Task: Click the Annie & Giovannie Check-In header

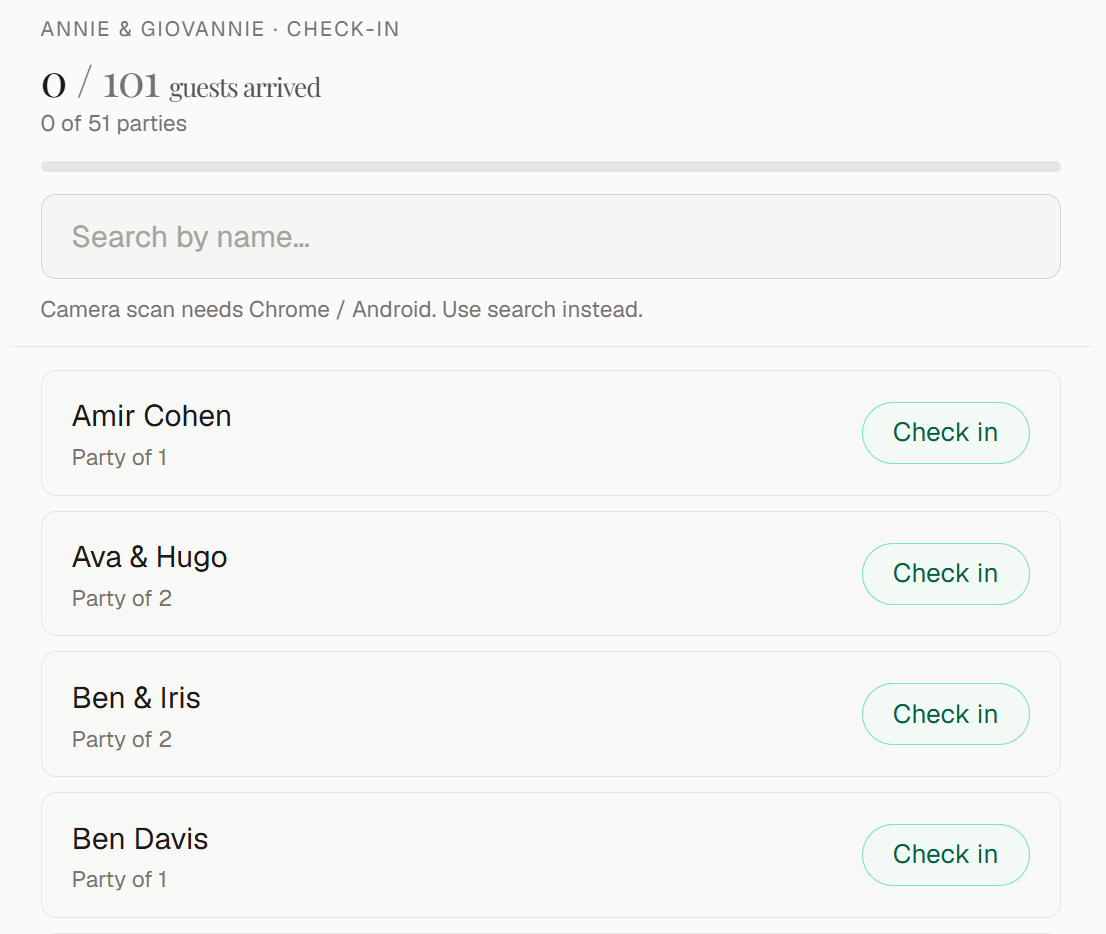Action: [x=220, y=29]
